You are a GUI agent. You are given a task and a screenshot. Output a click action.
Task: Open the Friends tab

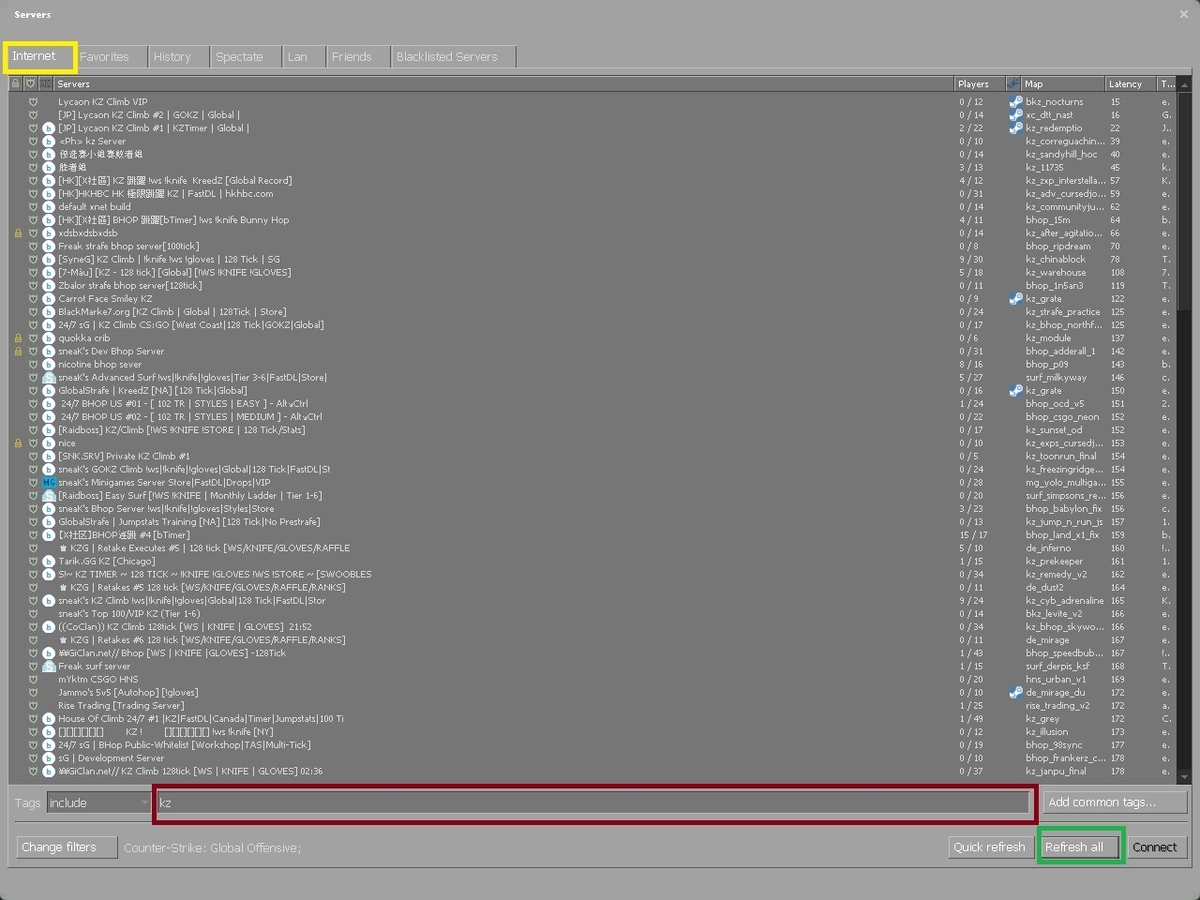(357, 57)
